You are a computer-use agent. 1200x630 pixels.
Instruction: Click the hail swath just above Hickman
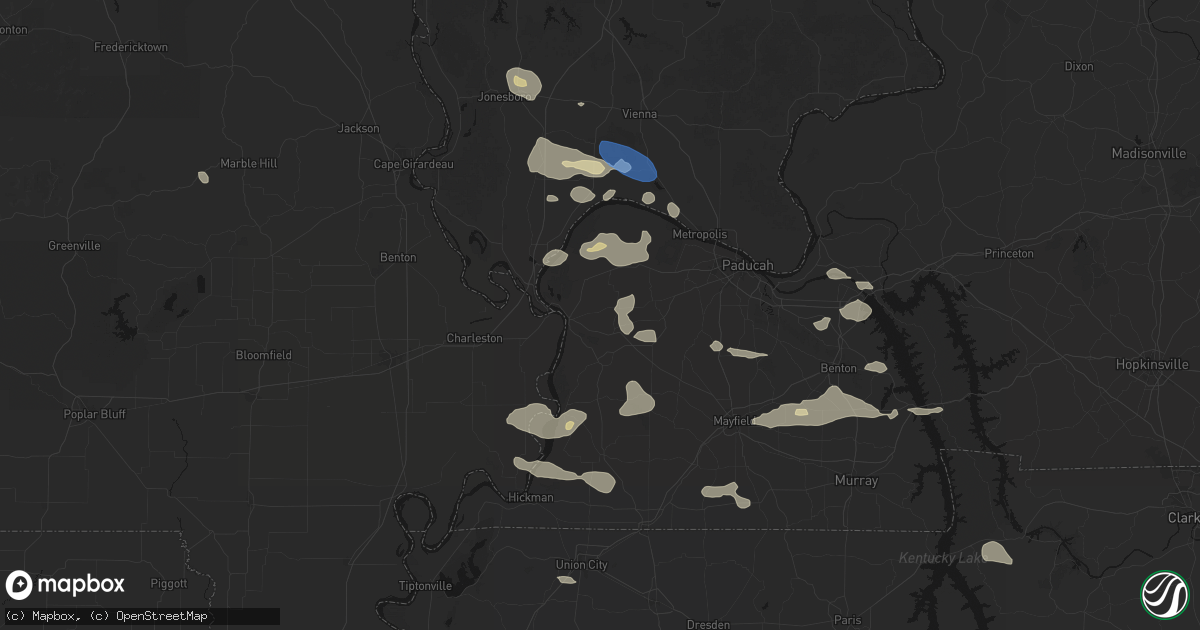565,475
